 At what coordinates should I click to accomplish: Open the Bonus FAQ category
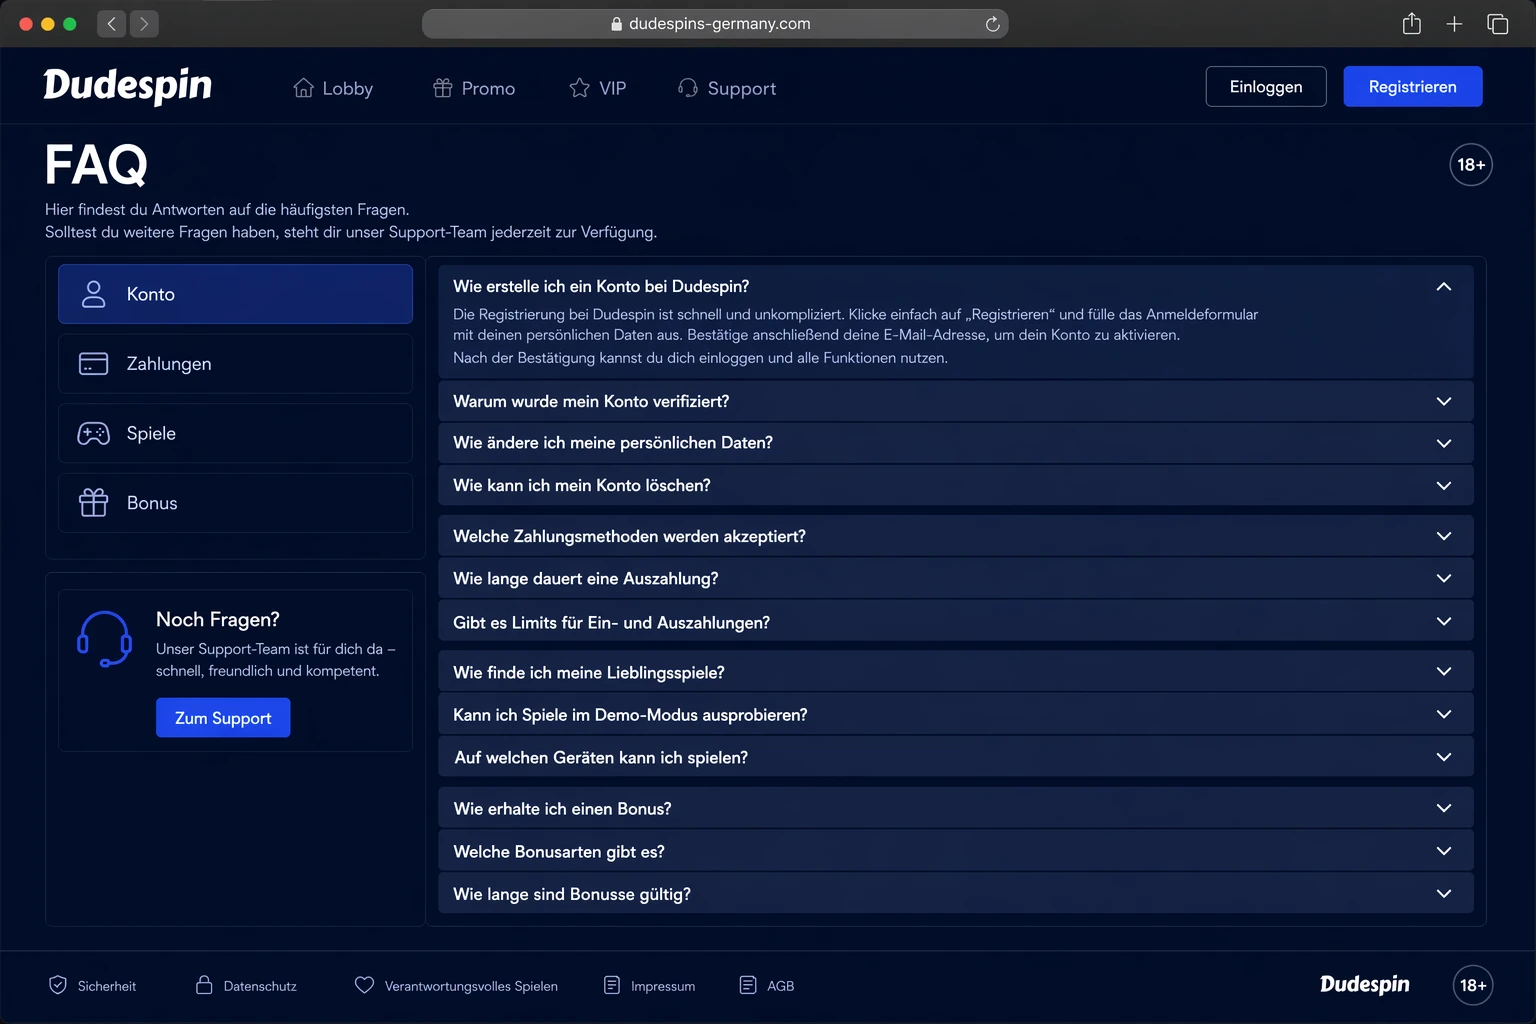pyautogui.click(x=235, y=503)
